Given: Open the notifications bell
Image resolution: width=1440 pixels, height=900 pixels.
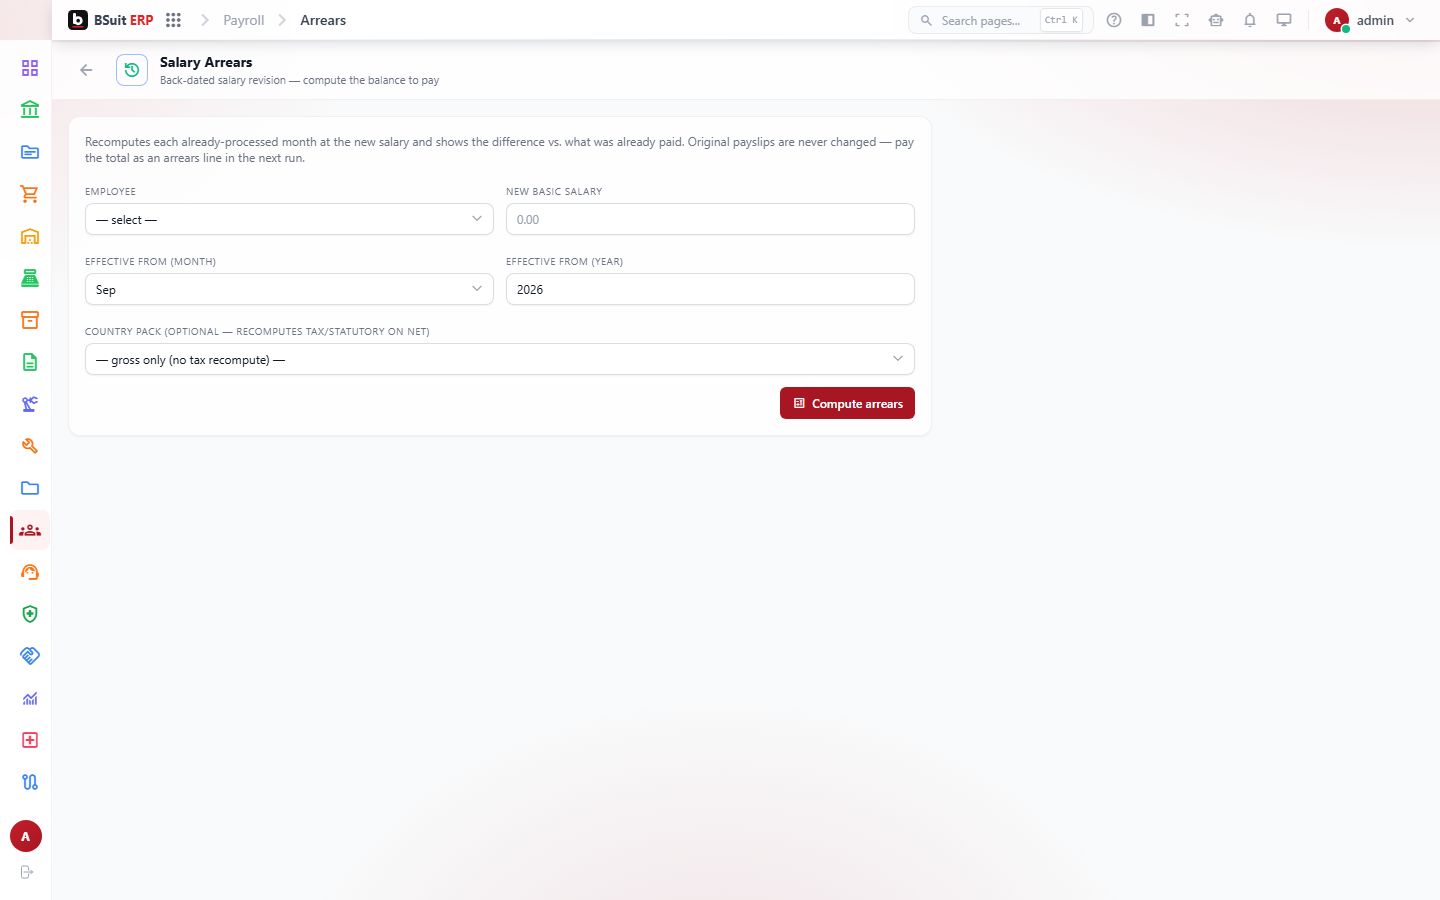Looking at the screenshot, I should (x=1250, y=20).
